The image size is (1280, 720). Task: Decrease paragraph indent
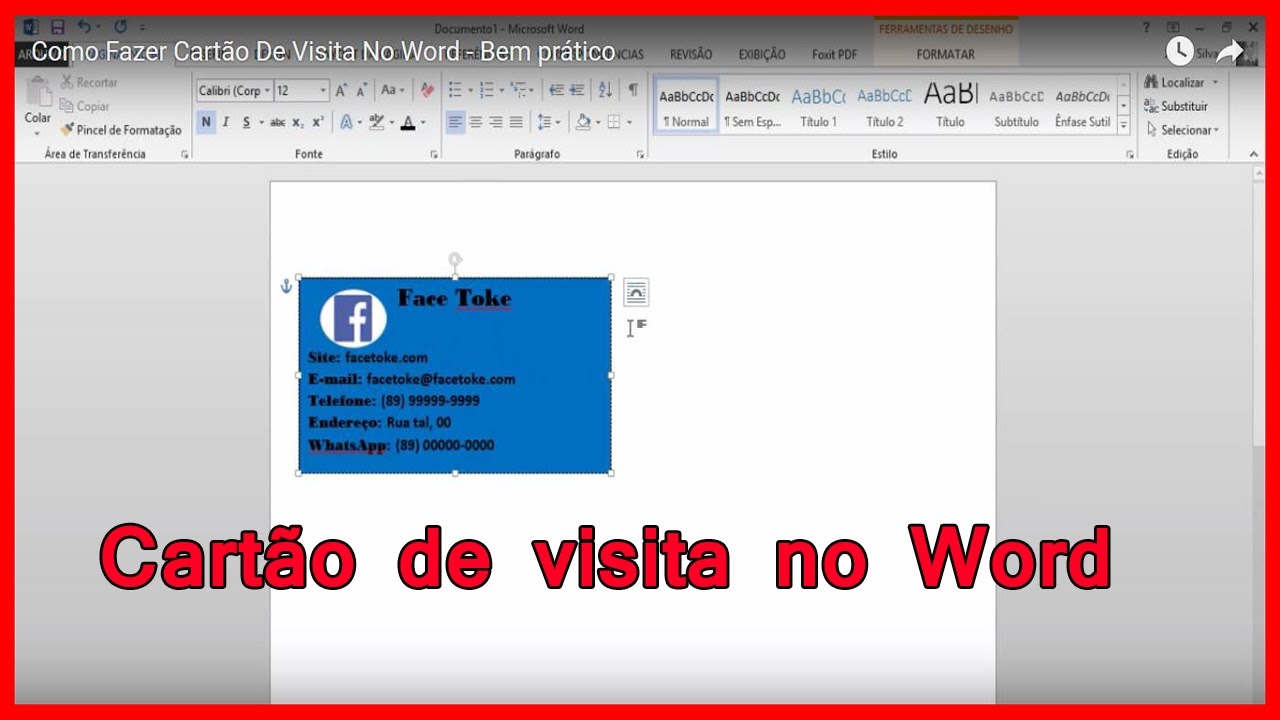pyautogui.click(x=557, y=90)
